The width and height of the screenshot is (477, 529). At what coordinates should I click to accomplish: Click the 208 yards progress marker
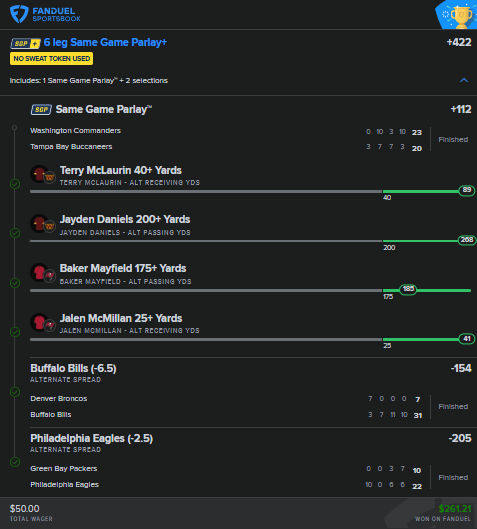coord(467,240)
